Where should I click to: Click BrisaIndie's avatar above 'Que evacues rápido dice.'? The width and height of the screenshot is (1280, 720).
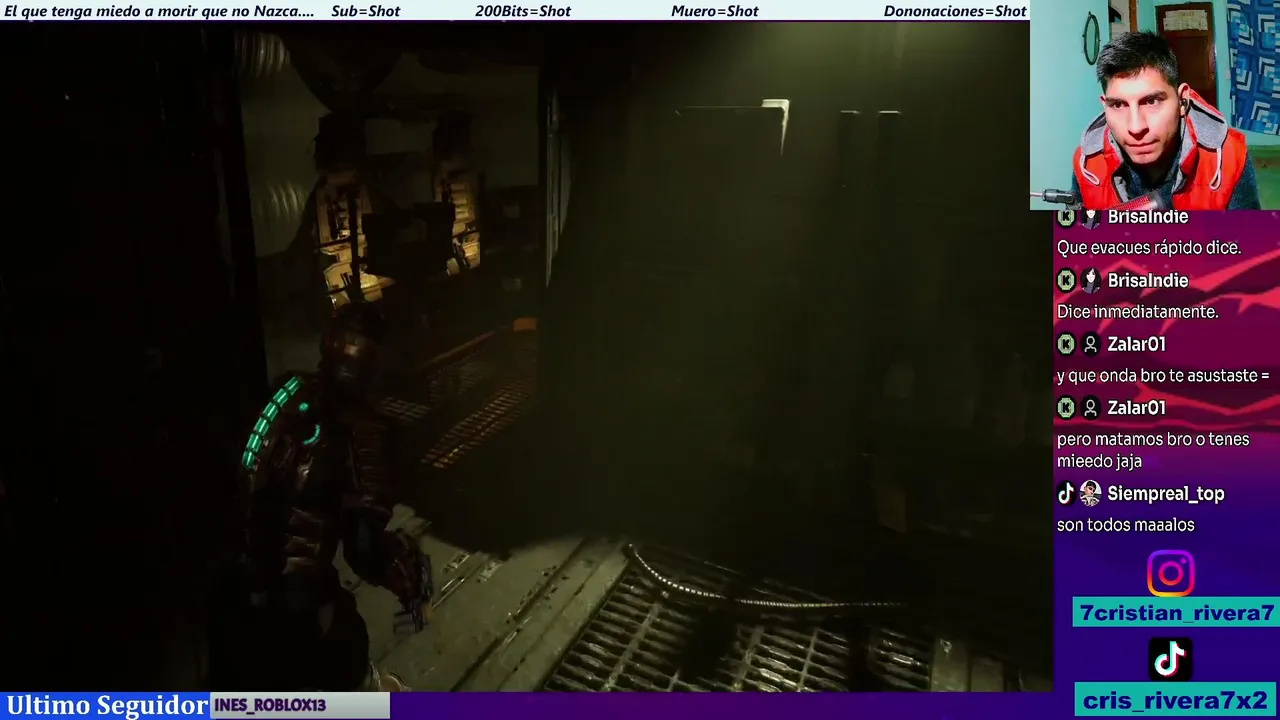pyautogui.click(x=1091, y=217)
